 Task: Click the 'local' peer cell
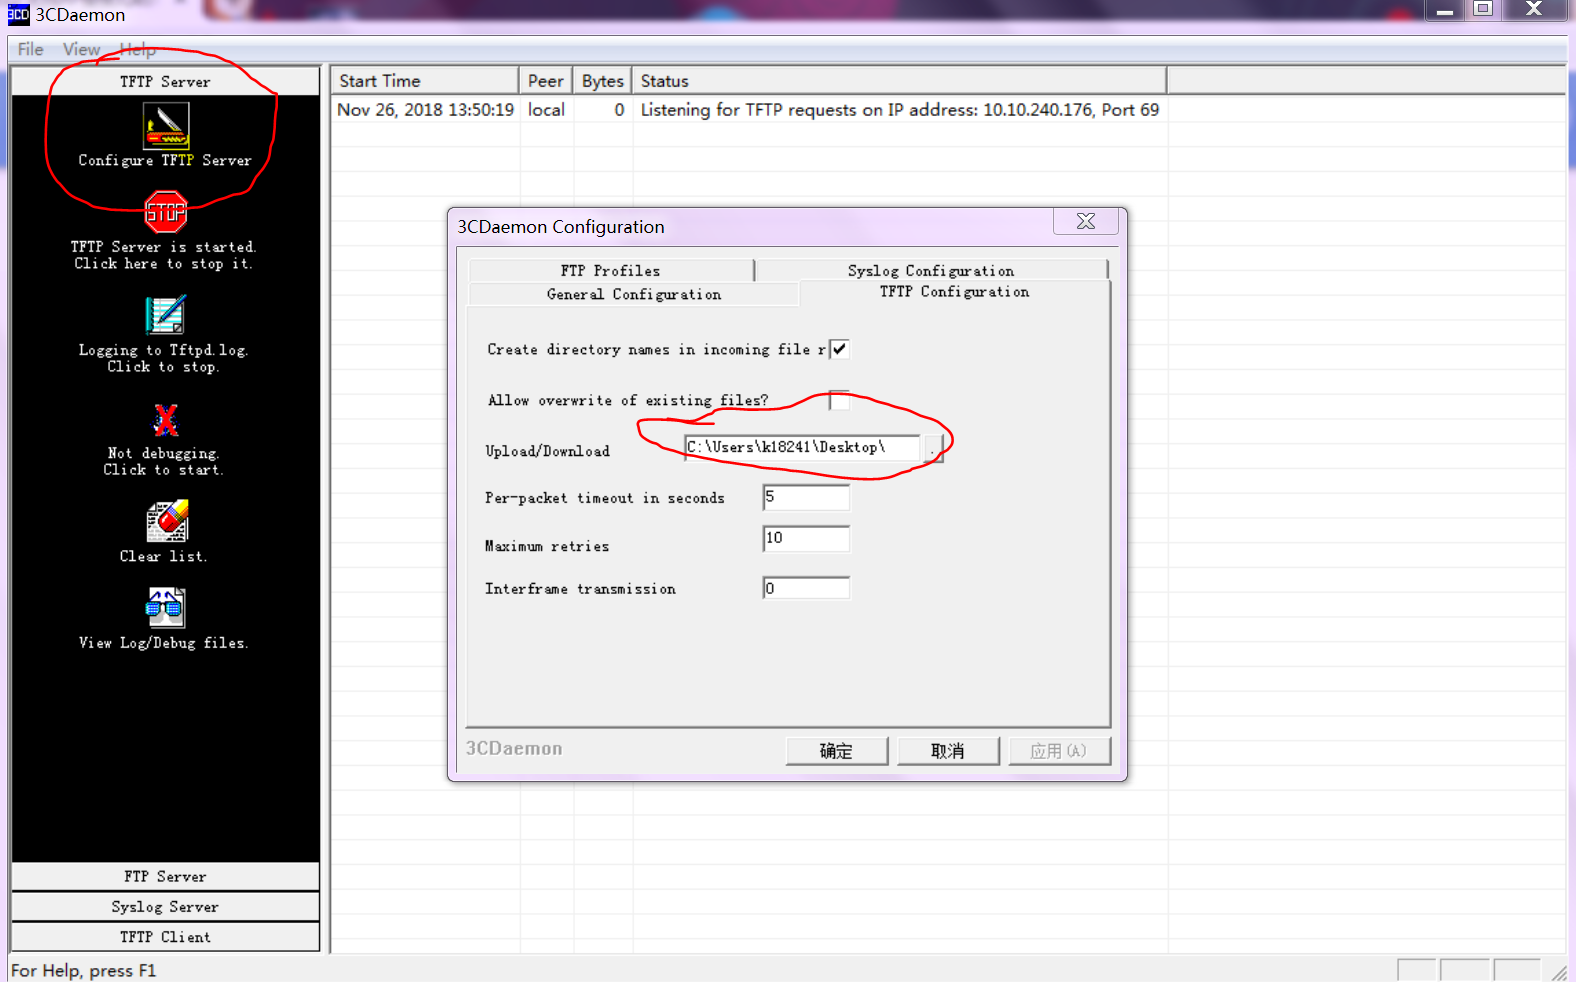point(547,110)
